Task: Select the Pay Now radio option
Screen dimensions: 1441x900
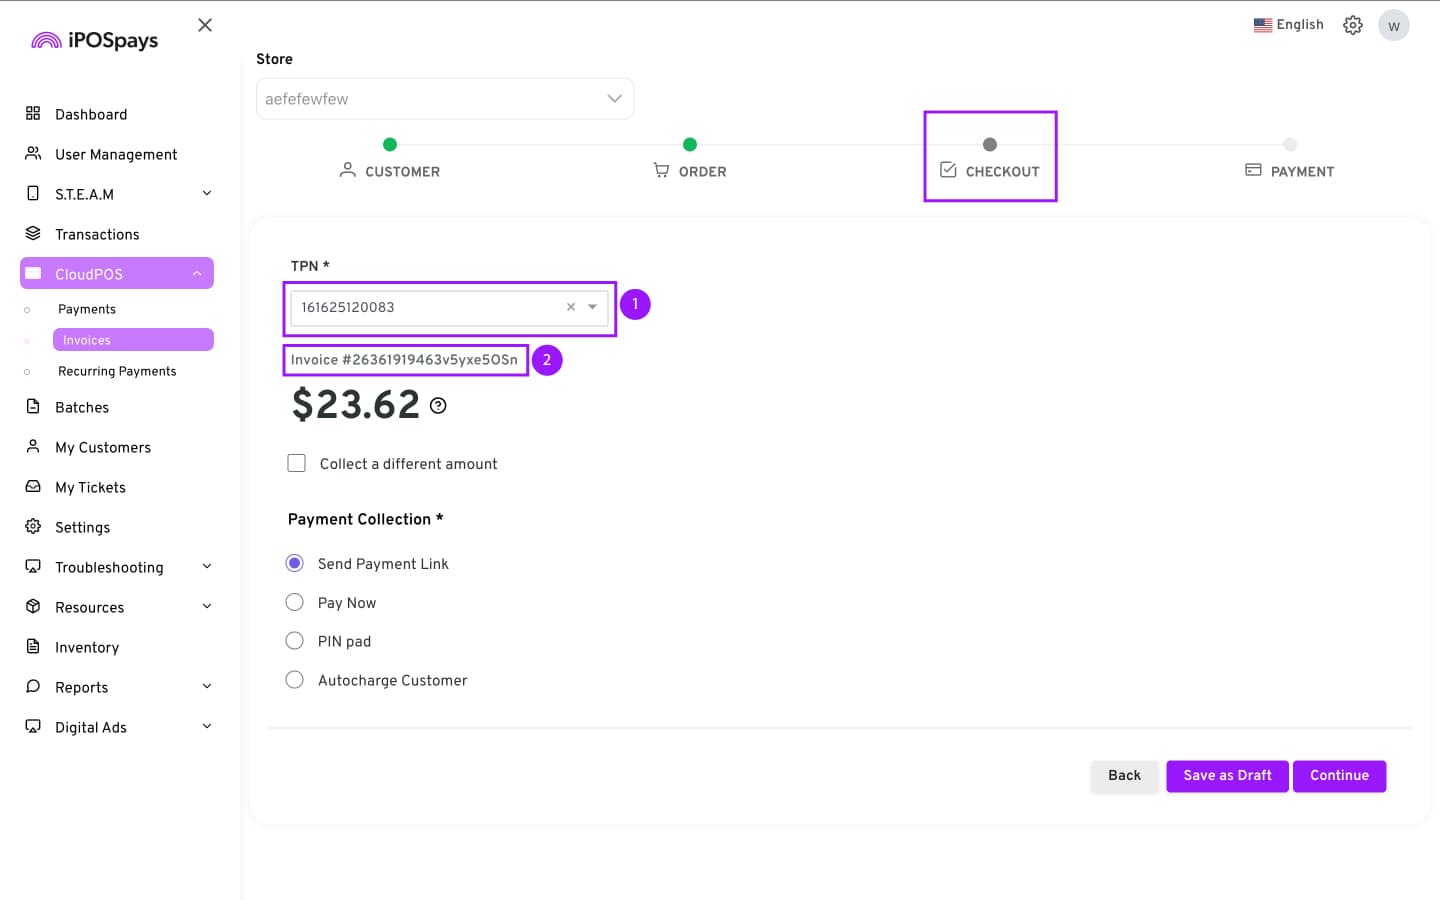Action: tap(295, 602)
